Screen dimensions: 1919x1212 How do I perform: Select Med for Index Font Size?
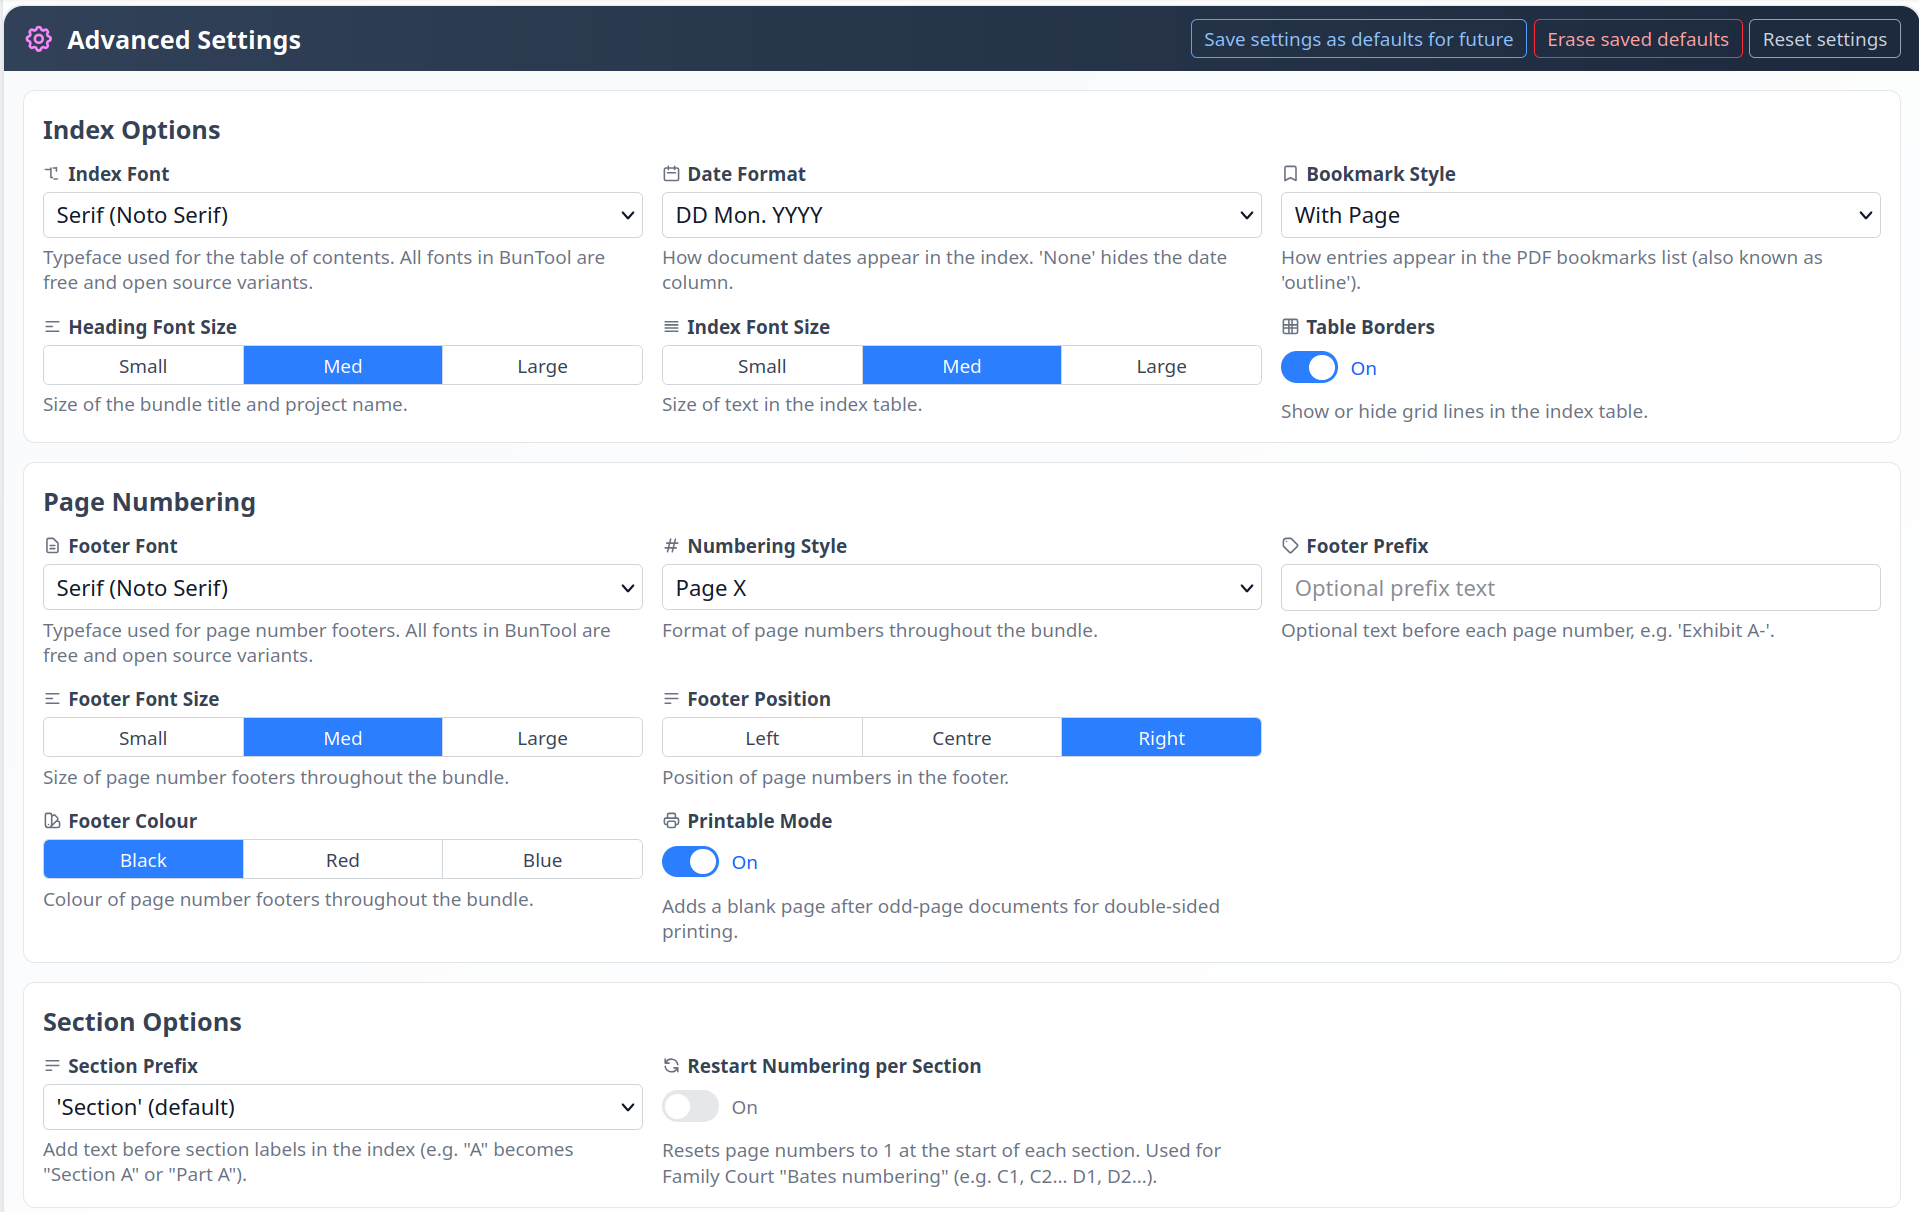point(962,366)
